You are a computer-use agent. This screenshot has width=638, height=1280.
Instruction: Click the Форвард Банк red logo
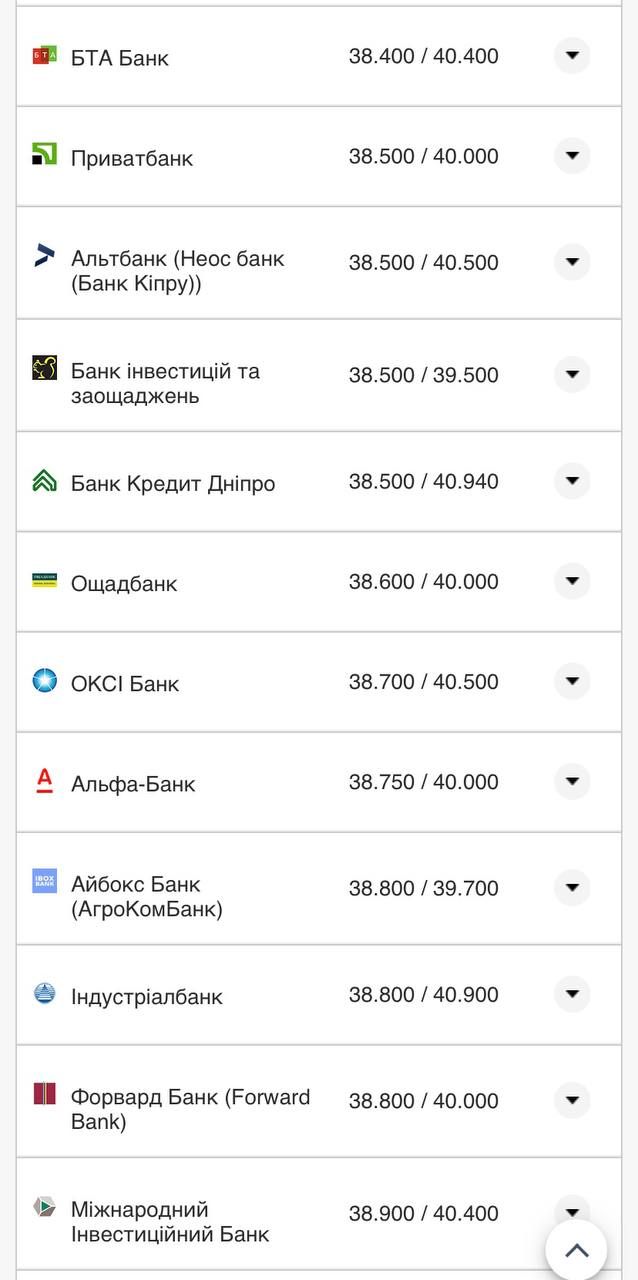pos(44,1095)
